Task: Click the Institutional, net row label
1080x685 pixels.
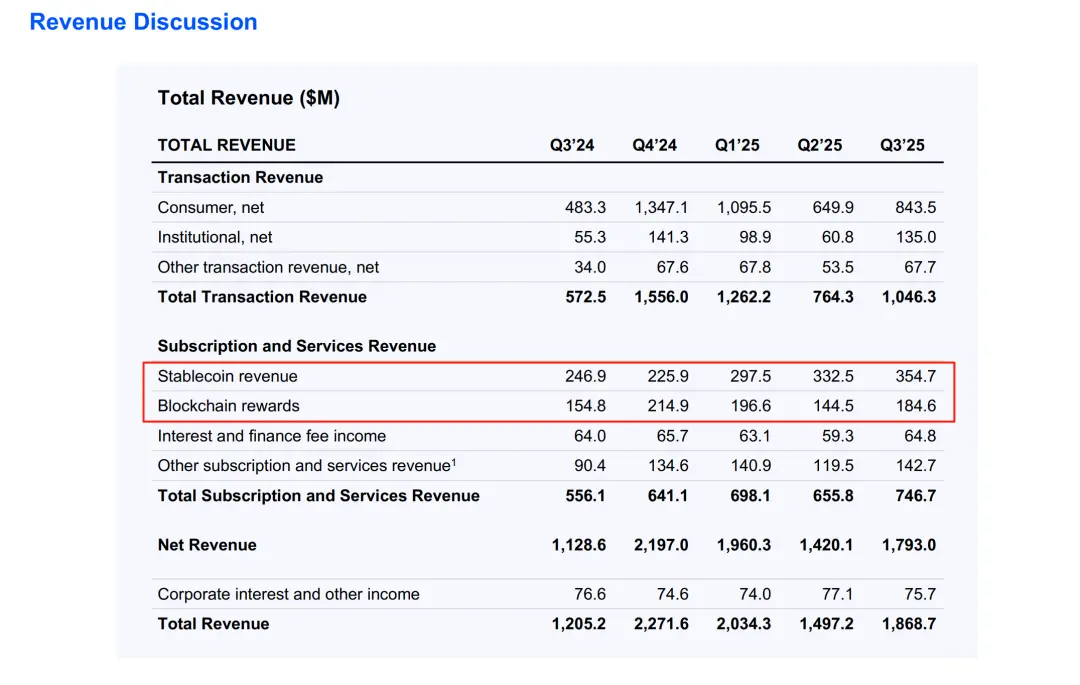Action: (215, 237)
